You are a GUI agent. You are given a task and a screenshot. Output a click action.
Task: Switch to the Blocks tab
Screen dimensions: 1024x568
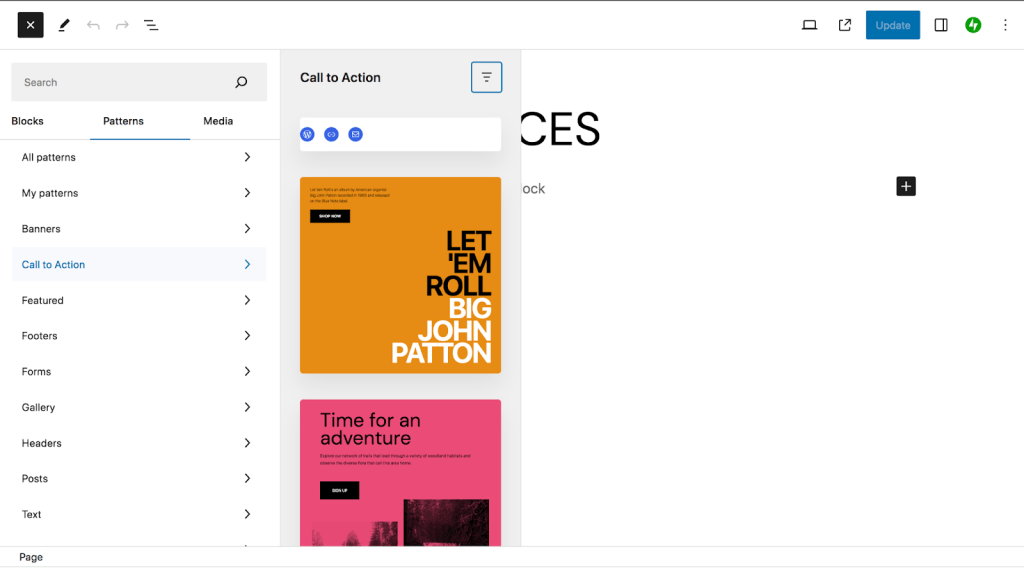click(x=27, y=121)
